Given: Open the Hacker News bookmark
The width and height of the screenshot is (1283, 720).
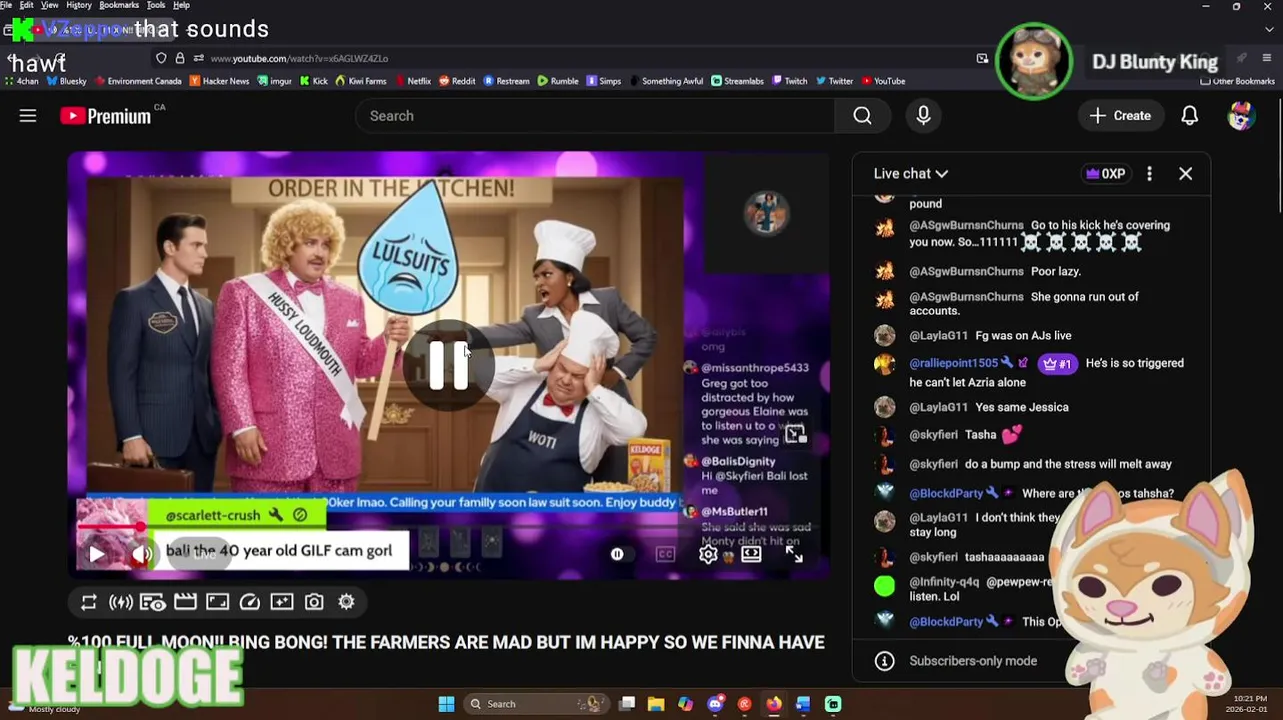Looking at the screenshot, I should [x=219, y=81].
